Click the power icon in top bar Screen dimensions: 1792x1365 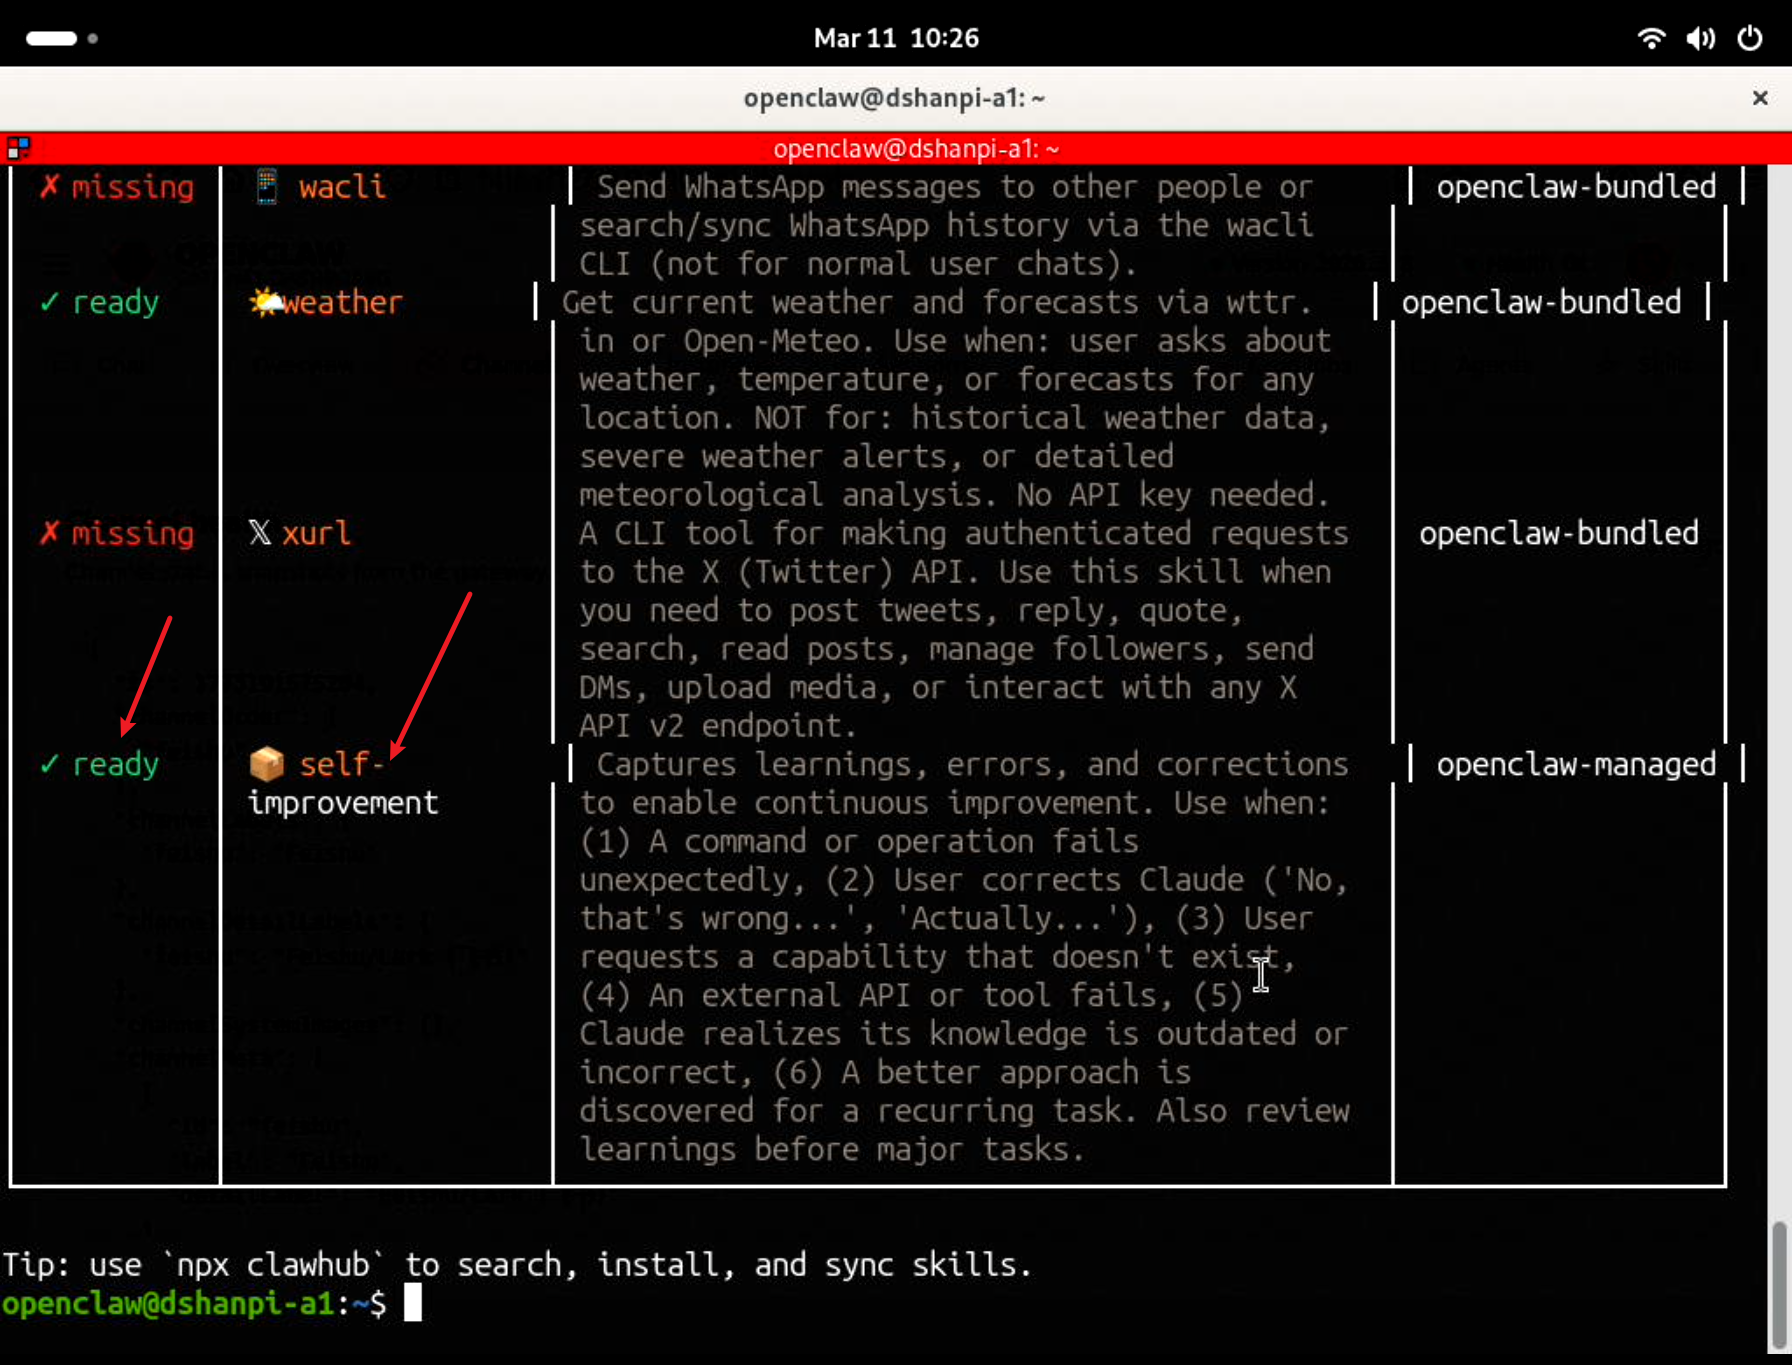1749,38
